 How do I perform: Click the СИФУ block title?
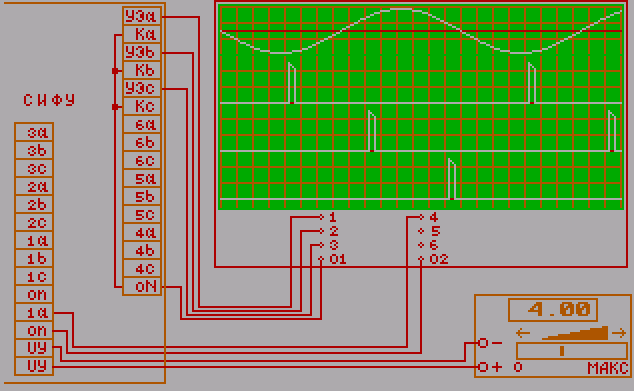[x=49, y=100]
